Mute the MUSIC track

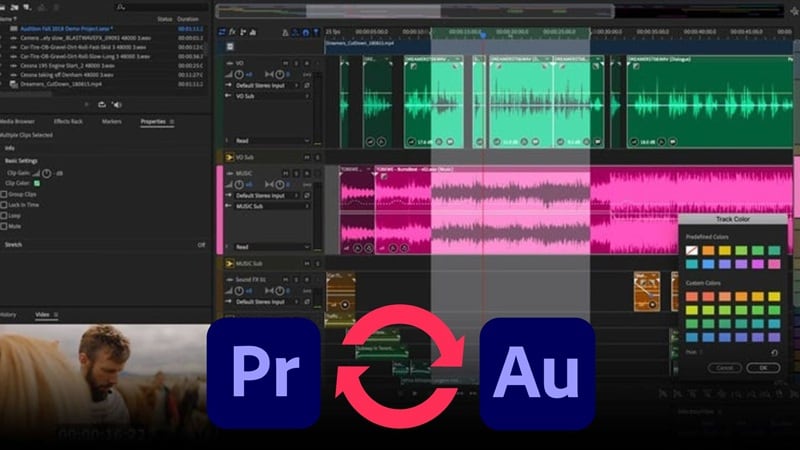(286, 173)
